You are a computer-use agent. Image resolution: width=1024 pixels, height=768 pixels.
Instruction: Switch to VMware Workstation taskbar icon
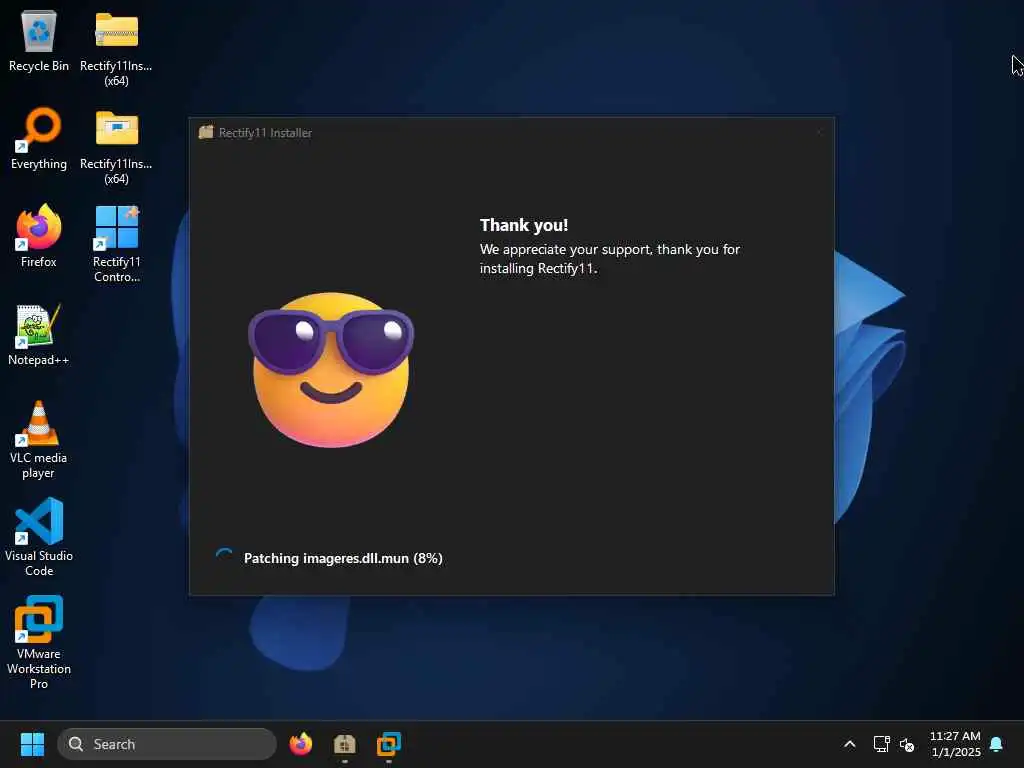click(389, 744)
